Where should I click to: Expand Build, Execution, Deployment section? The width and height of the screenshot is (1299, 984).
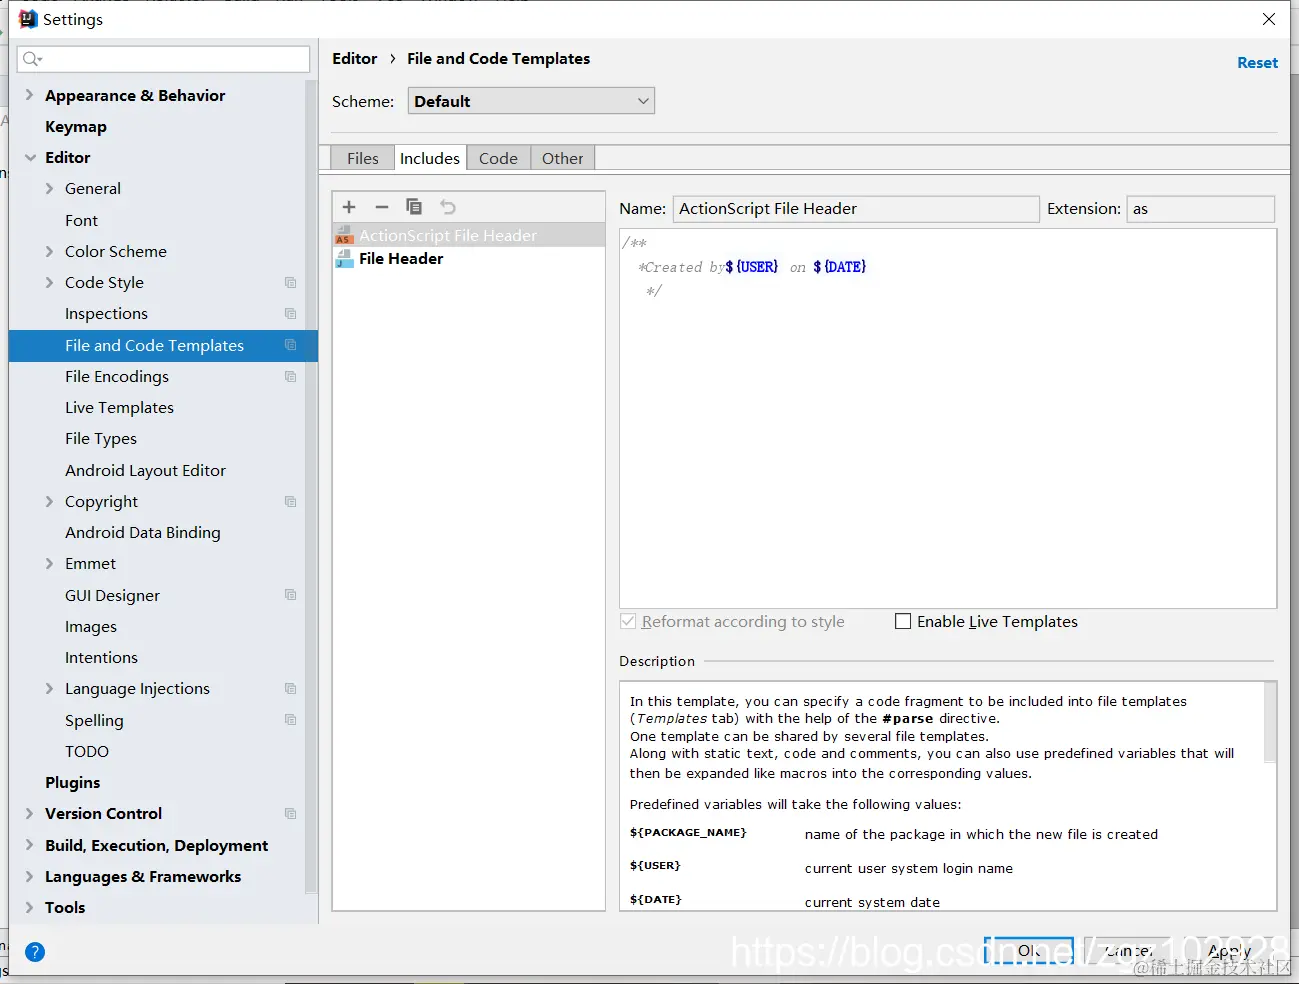point(29,846)
